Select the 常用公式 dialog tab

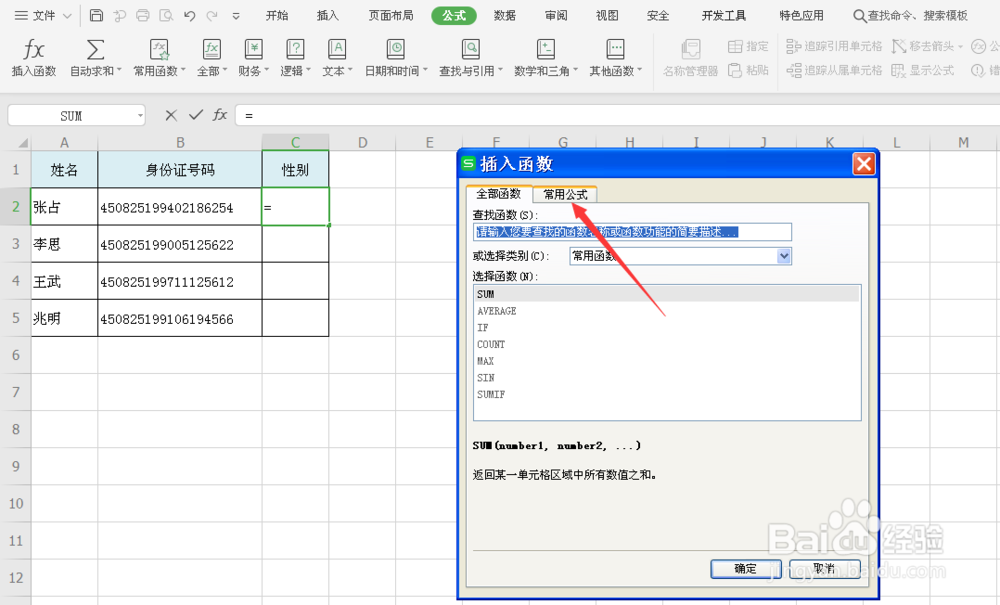click(565, 194)
